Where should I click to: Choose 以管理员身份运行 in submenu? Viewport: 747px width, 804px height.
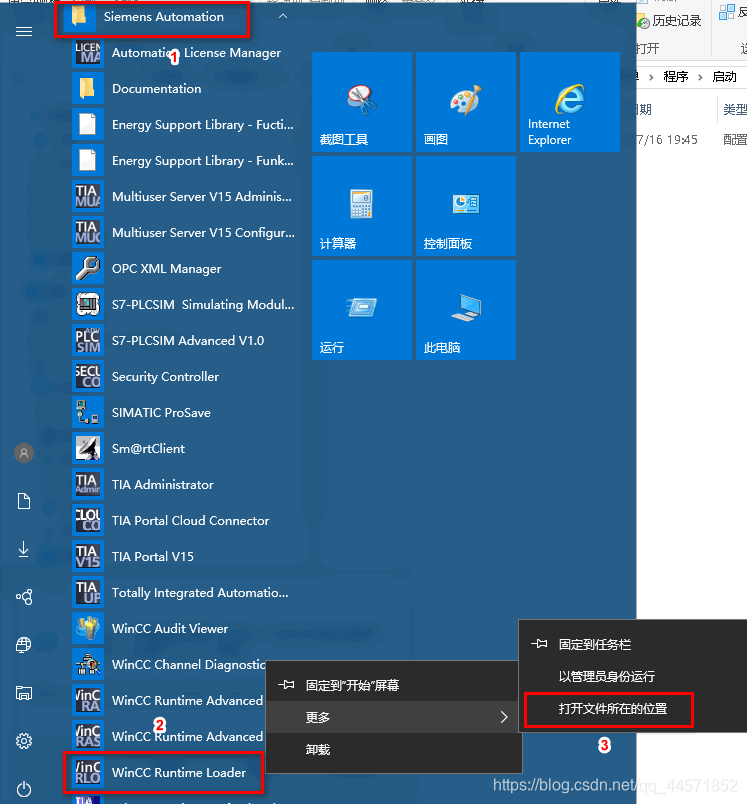pyautogui.click(x=633, y=676)
